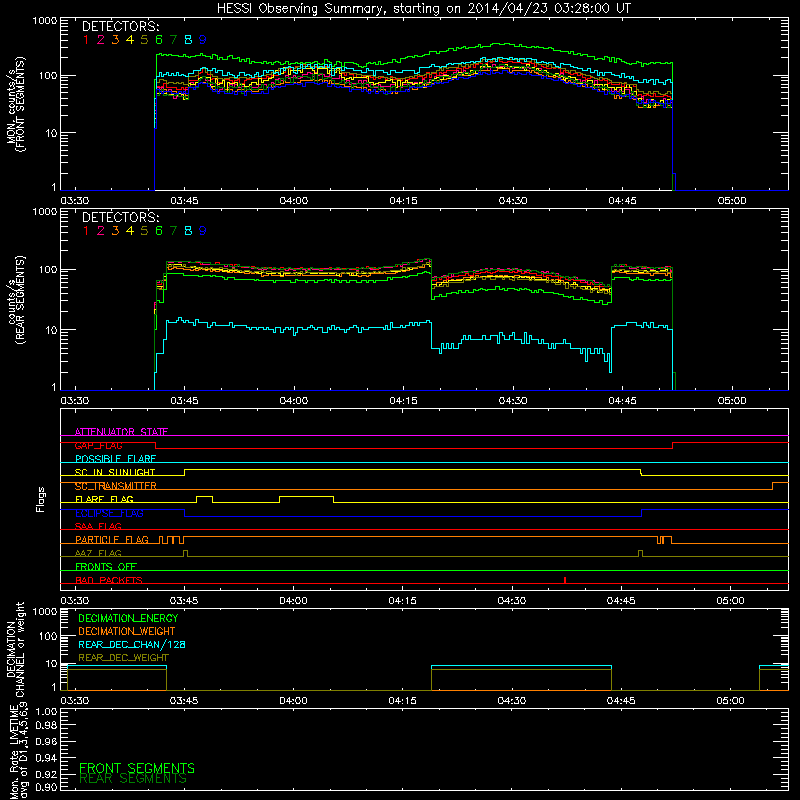The height and width of the screenshot is (800, 800).
Task: Select orange detector 3 in front segments legend
Action: pyautogui.click(x=115, y=40)
